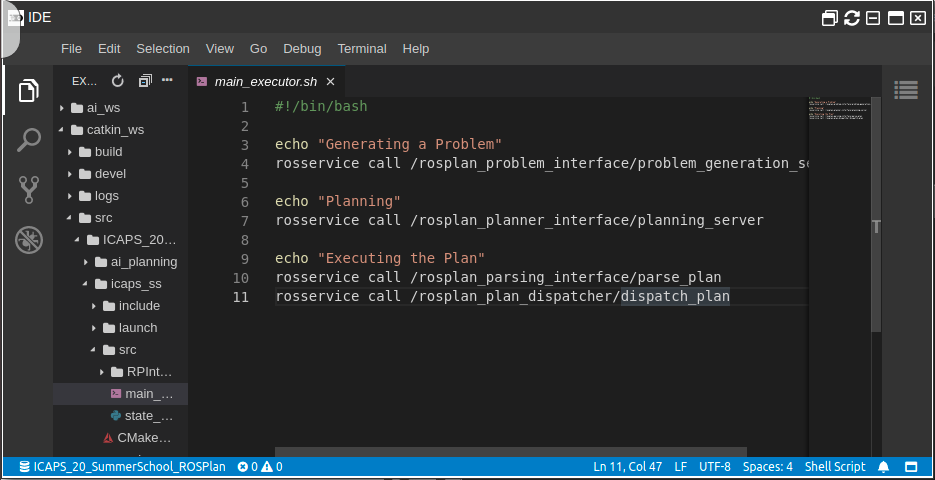
Task: Open the Search view icon
Action: pos(28,140)
